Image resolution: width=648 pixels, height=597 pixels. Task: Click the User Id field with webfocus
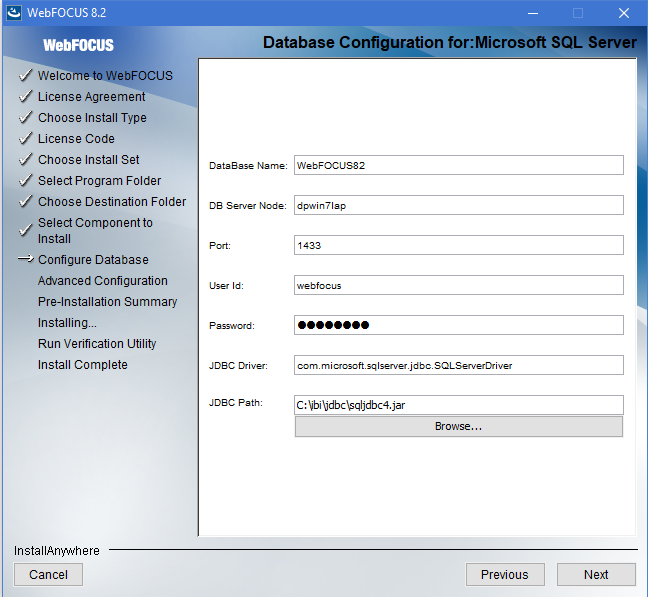(458, 285)
